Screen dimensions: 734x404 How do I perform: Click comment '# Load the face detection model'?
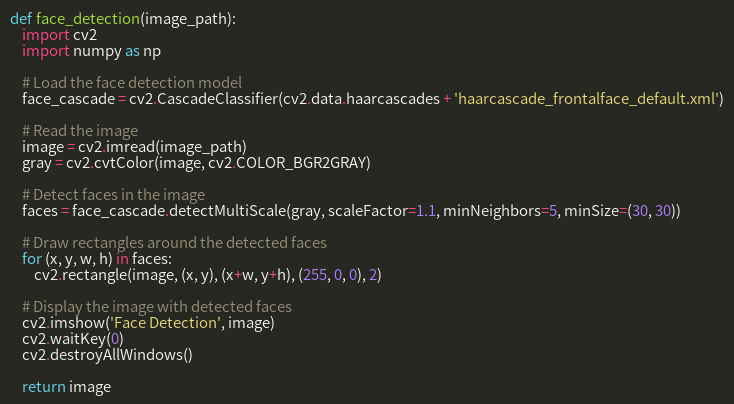coord(132,83)
